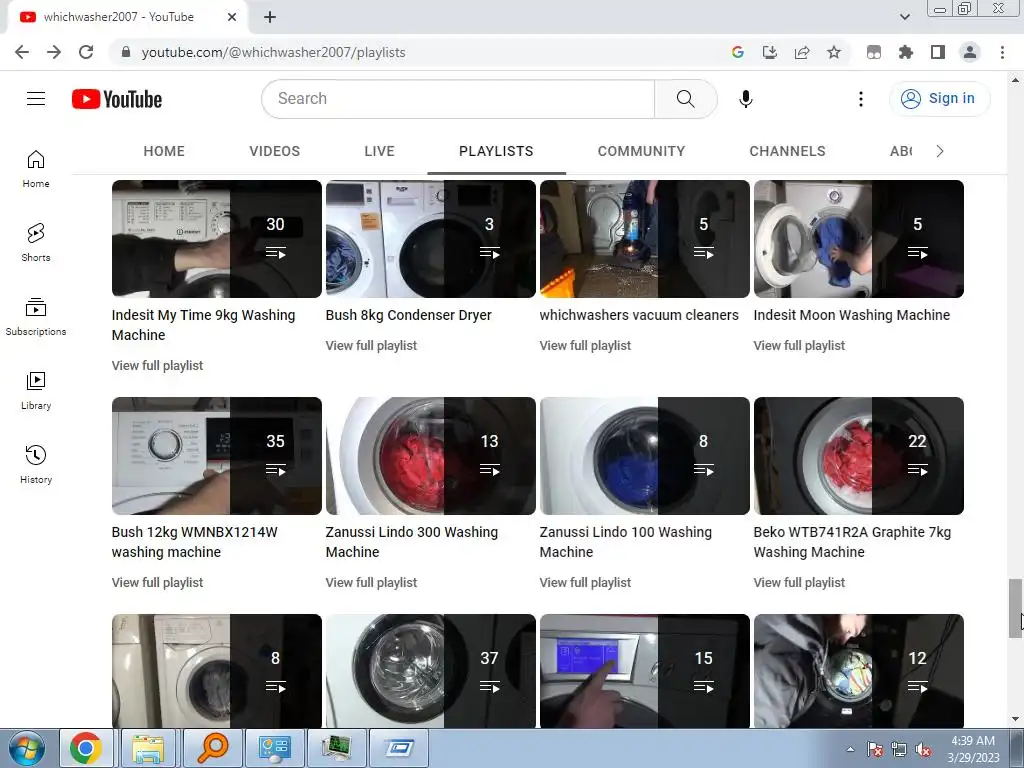Open Bush 8kg Condenser Dryer thumbnail
Image resolution: width=1024 pixels, height=768 pixels.
click(430, 239)
